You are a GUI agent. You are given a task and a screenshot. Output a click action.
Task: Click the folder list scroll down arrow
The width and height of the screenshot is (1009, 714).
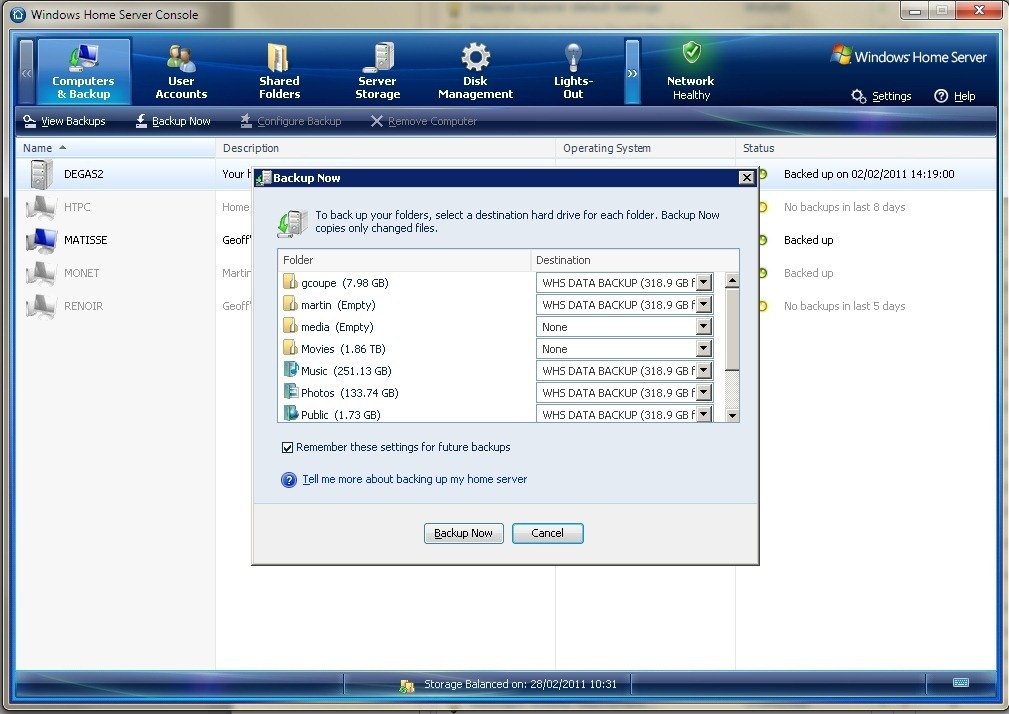(x=732, y=415)
